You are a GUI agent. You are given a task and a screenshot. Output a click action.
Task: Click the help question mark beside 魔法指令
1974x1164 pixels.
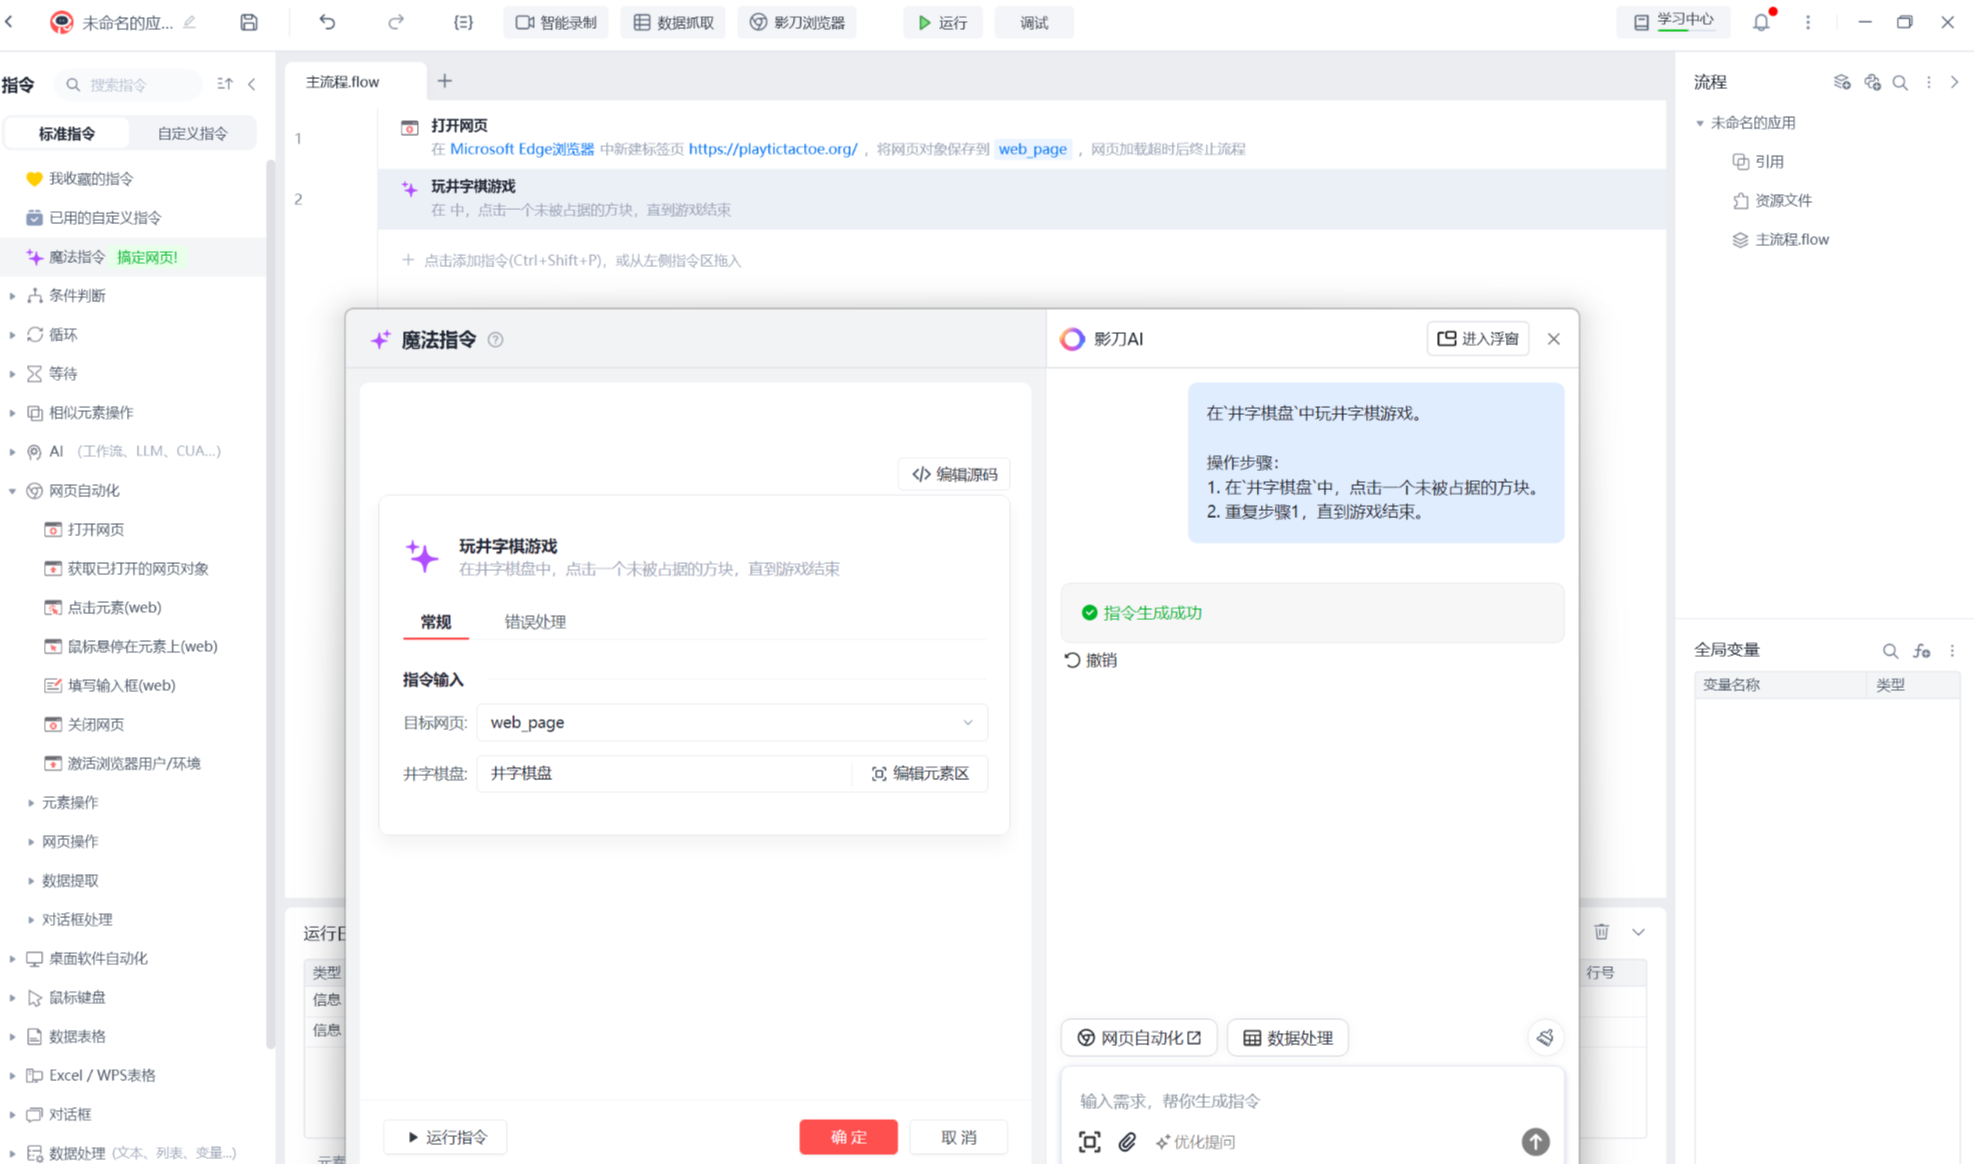pyautogui.click(x=495, y=340)
